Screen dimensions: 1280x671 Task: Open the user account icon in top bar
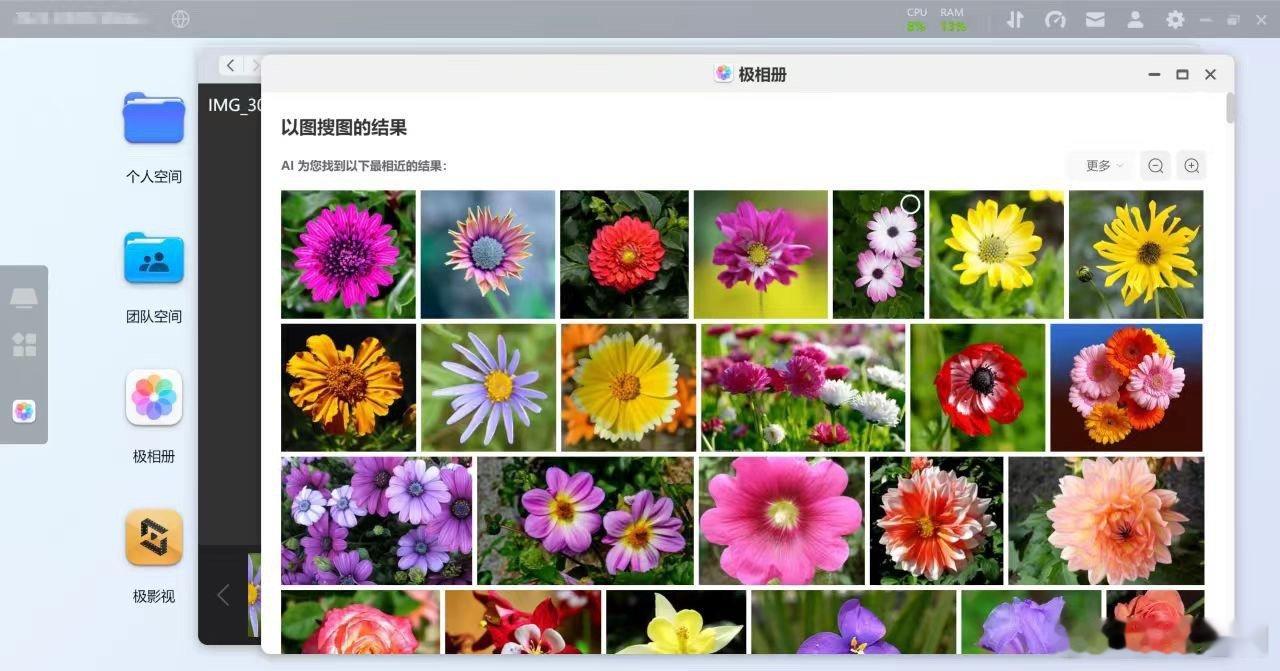pyautogui.click(x=1135, y=19)
